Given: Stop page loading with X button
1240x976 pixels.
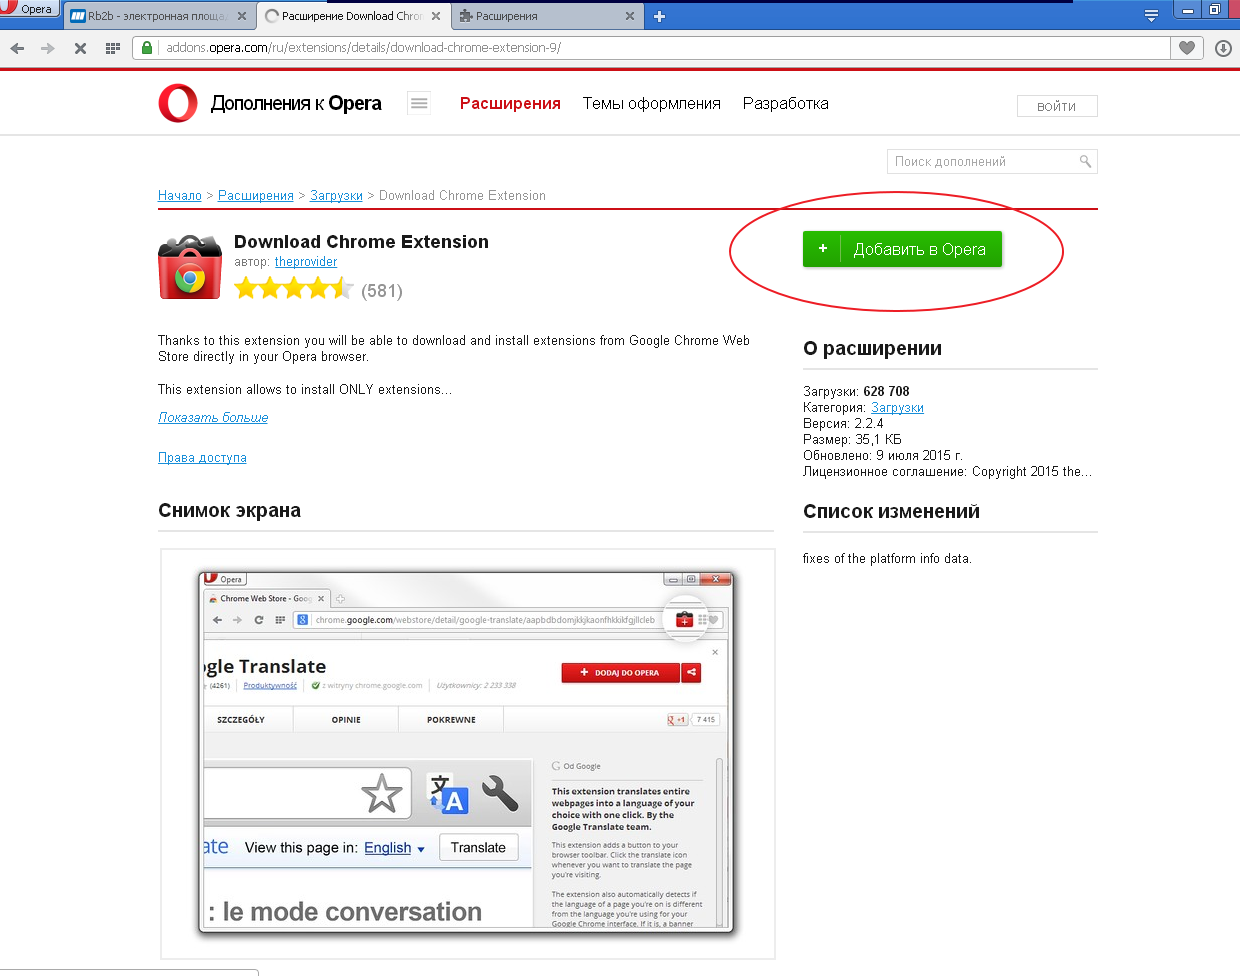Looking at the screenshot, I should click(80, 48).
